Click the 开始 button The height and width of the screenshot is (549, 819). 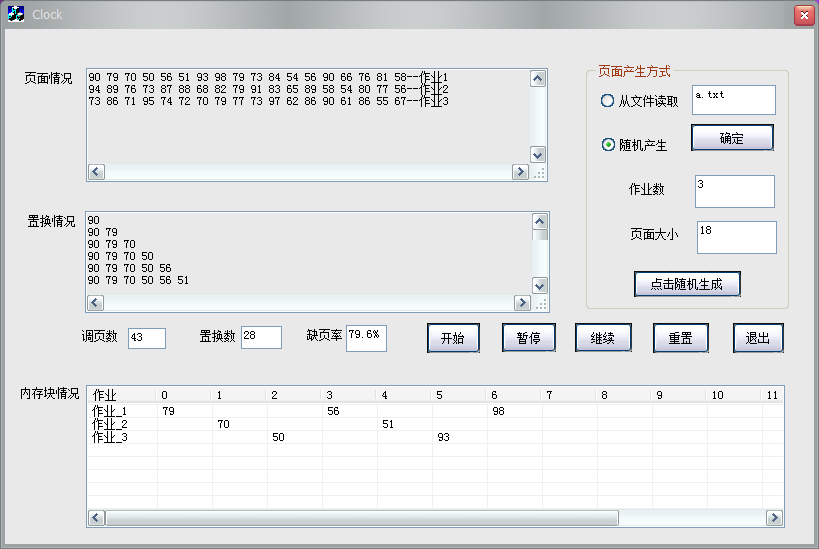(453, 338)
